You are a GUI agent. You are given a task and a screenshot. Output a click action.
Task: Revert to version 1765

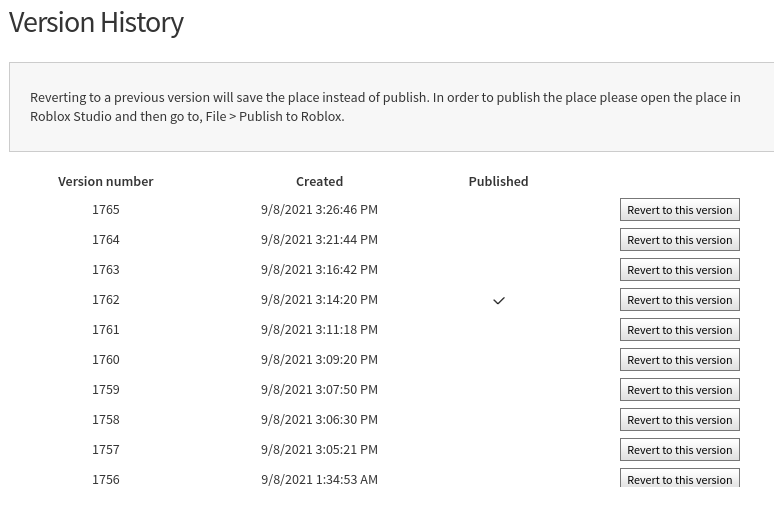(x=680, y=210)
